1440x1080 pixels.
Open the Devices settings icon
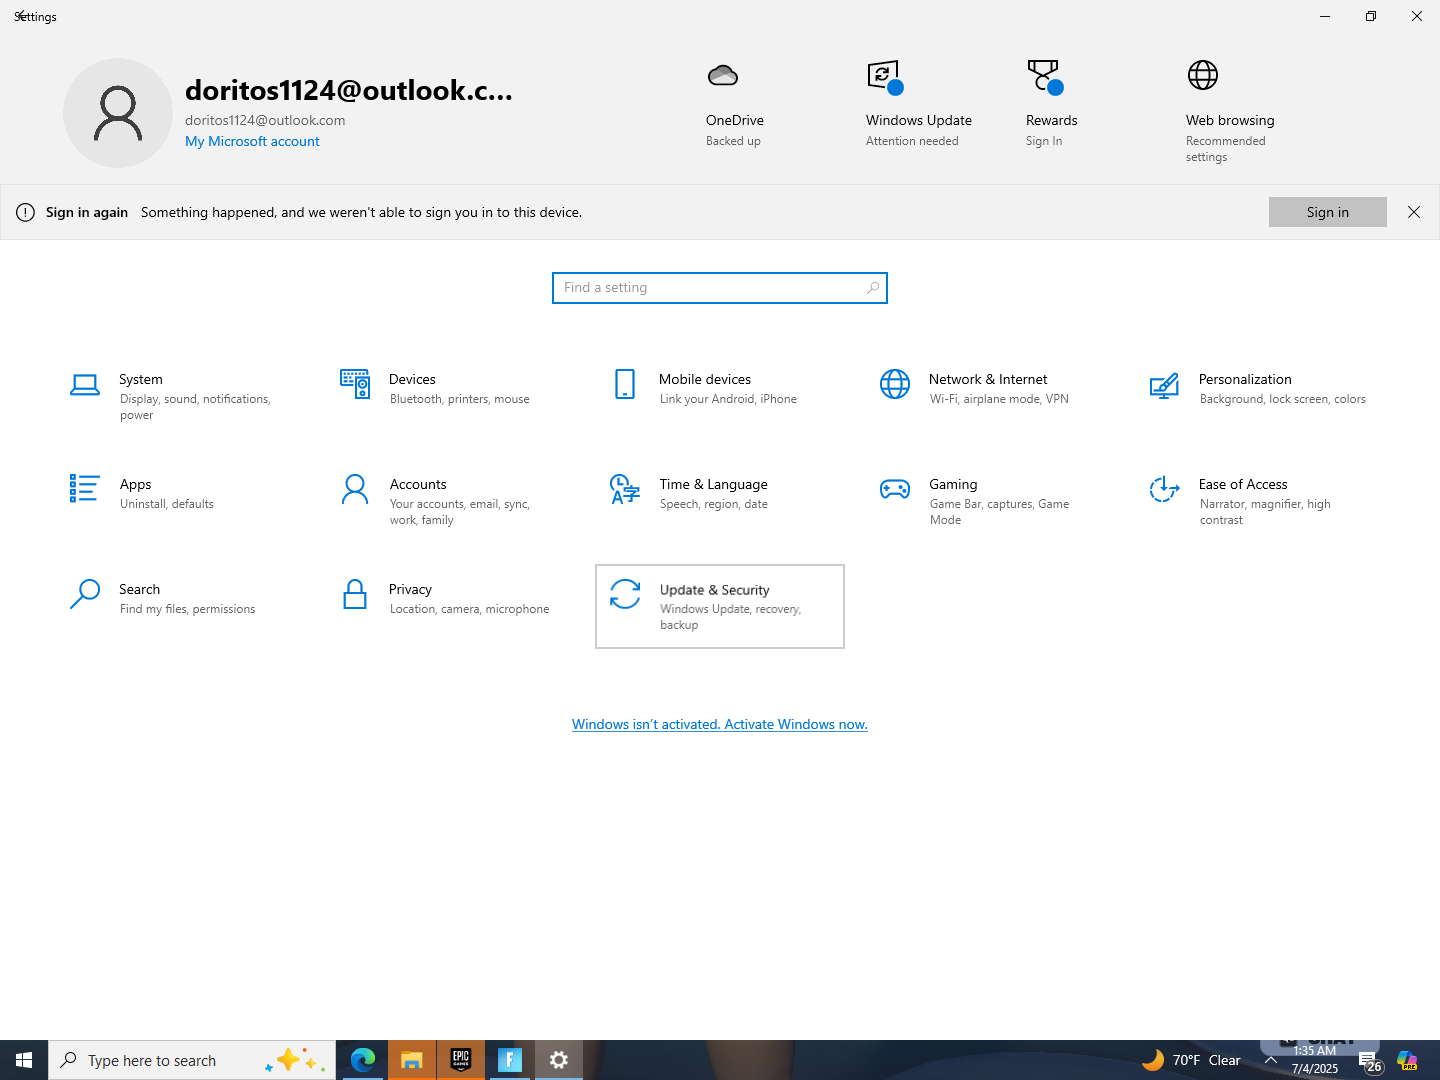[x=355, y=384]
